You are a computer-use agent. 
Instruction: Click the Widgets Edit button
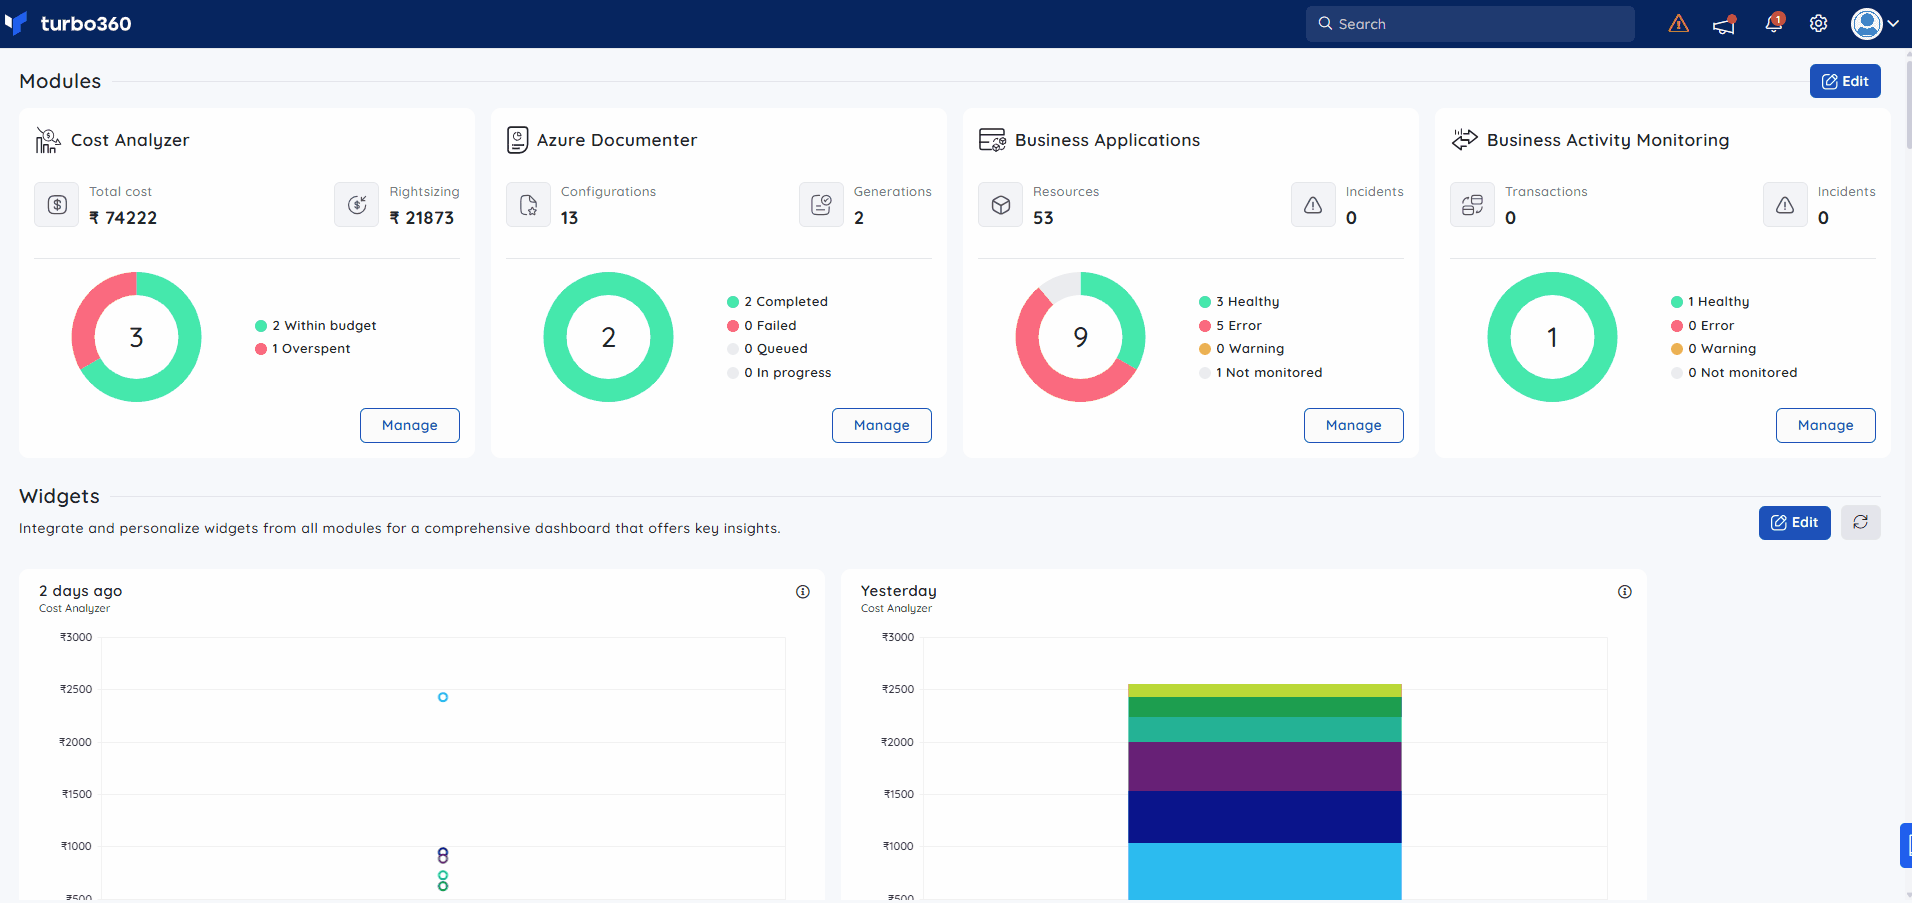click(x=1795, y=522)
